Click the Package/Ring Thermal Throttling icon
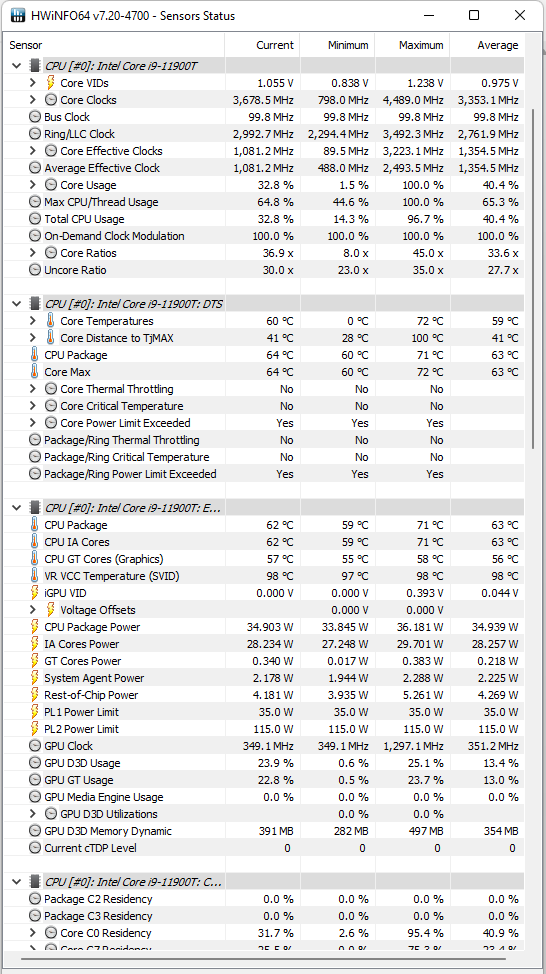 click(x=35, y=440)
